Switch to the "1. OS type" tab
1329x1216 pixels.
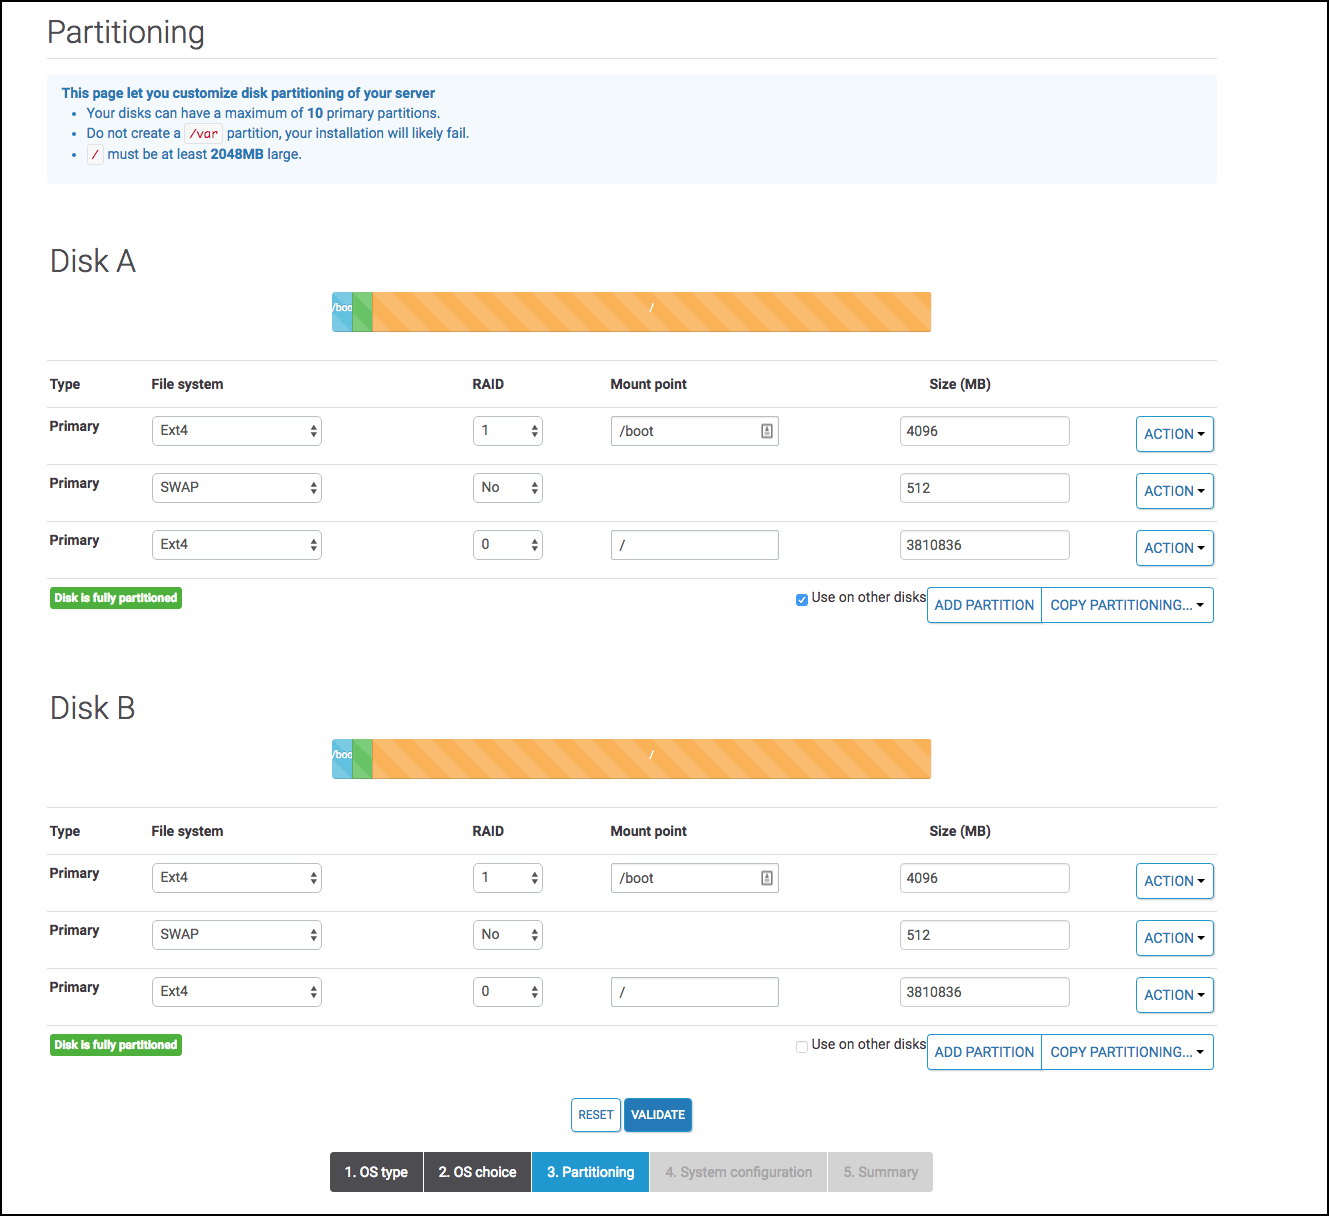(376, 1171)
